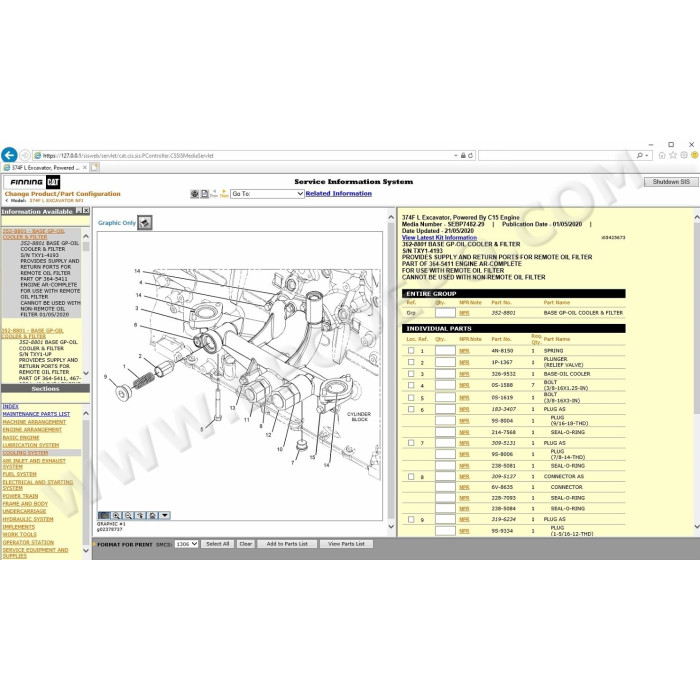Click the Related Information link
This screenshot has height=700, width=700.
(x=338, y=193)
